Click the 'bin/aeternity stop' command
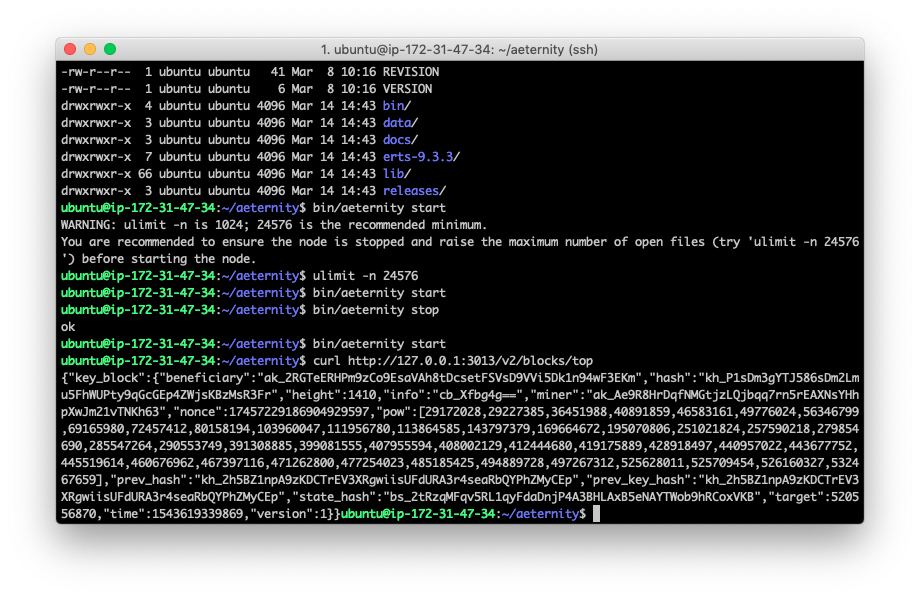Image resolution: width=920 pixels, height=598 pixels. pos(376,310)
